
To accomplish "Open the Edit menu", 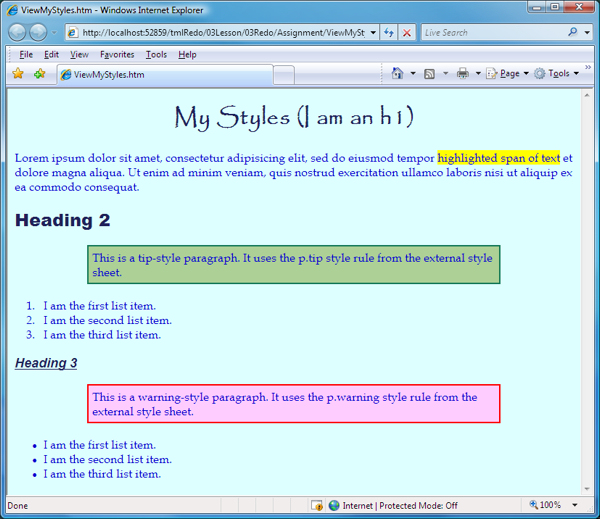I will click(51, 55).
